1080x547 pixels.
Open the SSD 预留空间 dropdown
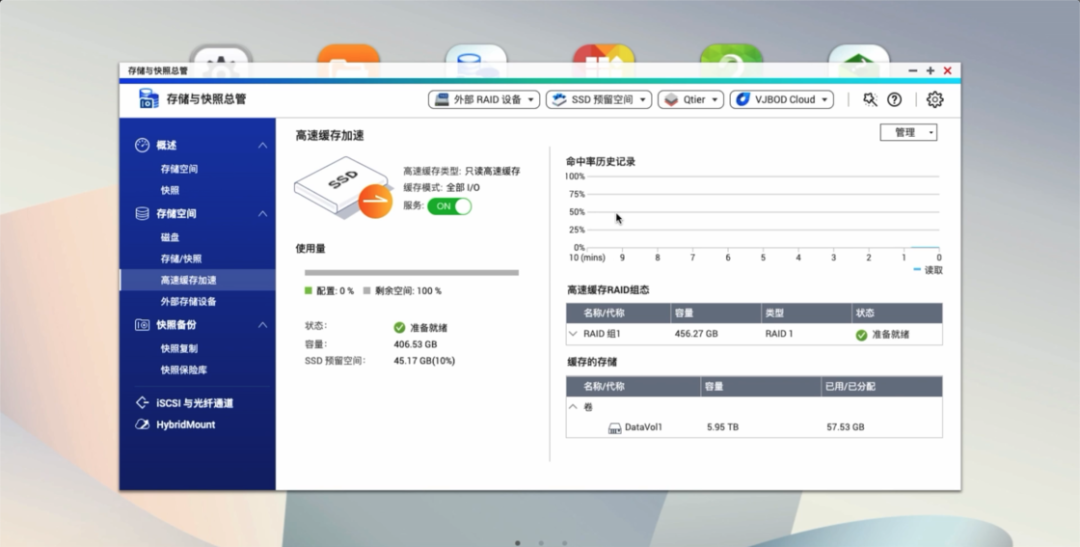click(599, 100)
